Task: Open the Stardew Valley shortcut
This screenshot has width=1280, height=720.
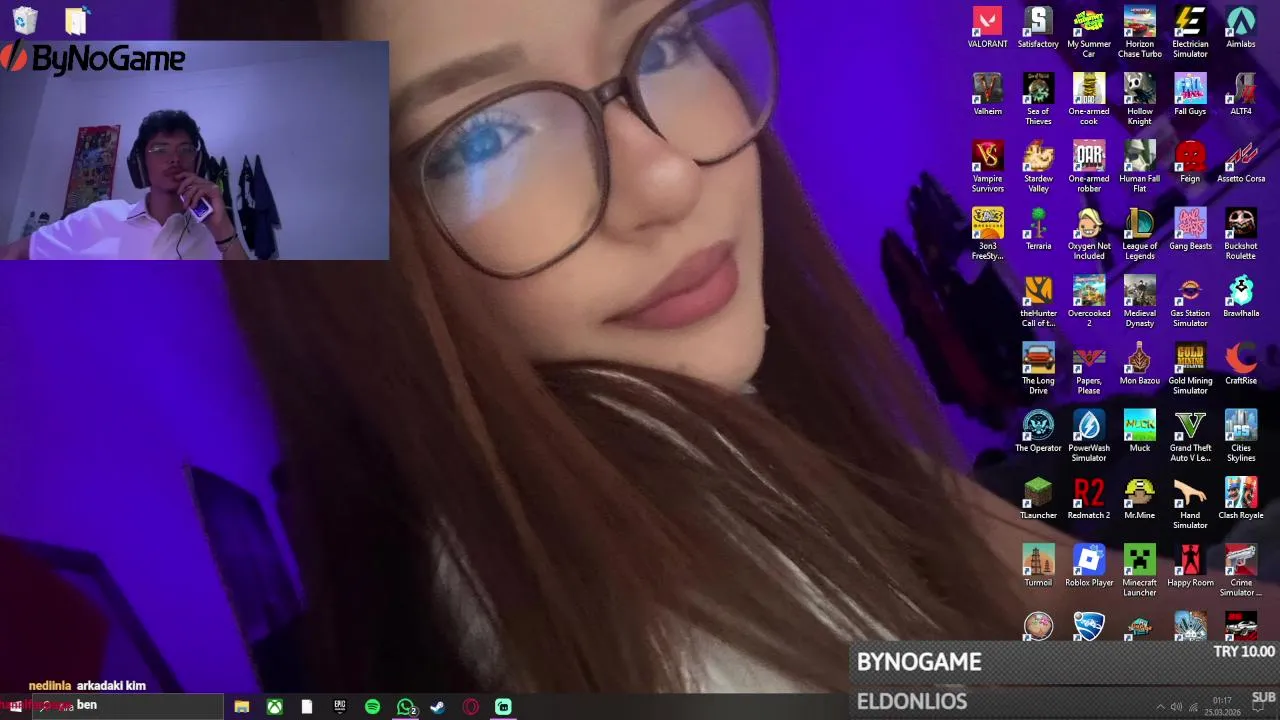Action: [1038, 166]
